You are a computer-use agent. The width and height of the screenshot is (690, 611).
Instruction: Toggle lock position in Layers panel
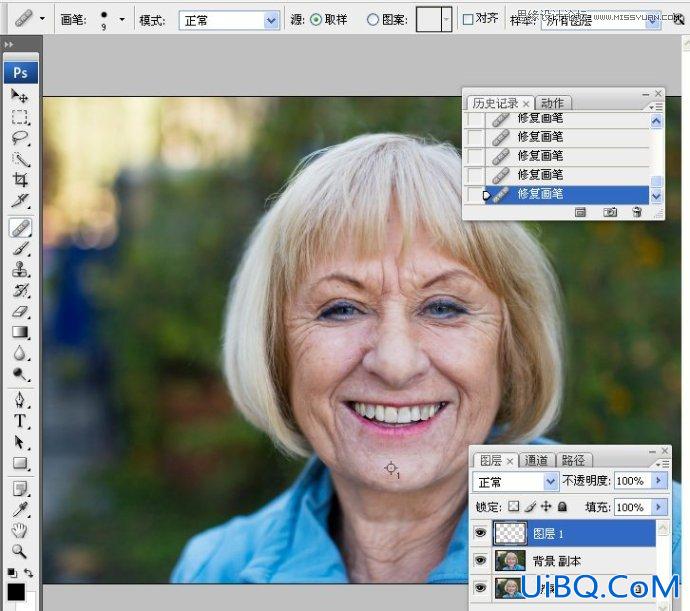click(x=546, y=506)
